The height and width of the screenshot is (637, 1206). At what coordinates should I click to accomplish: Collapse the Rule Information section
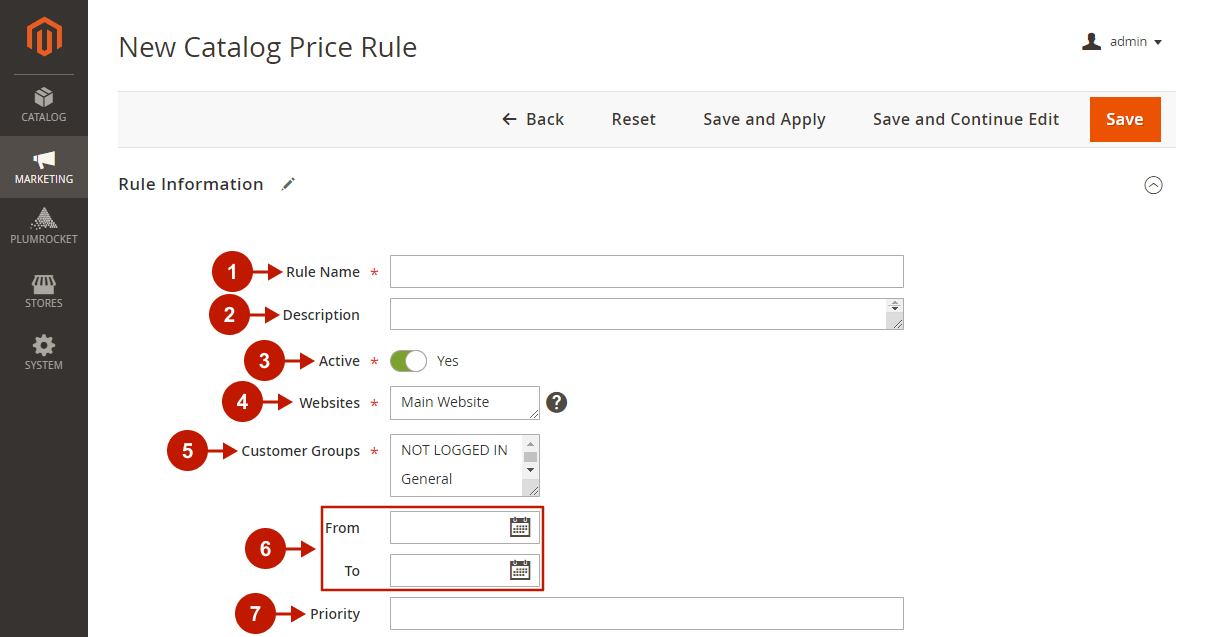coord(1153,185)
